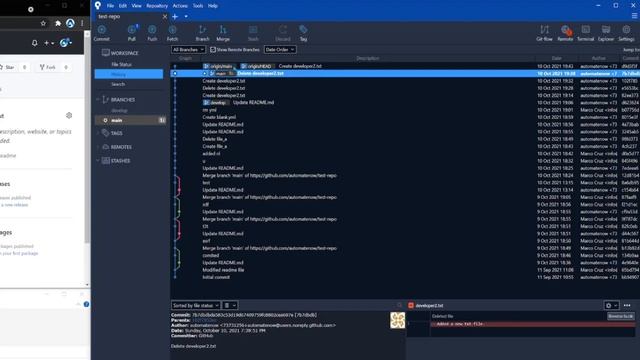Open the list view mode dropdown
This screenshot has height=360, width=640.
pyautogui.click(x=230, y=305)
